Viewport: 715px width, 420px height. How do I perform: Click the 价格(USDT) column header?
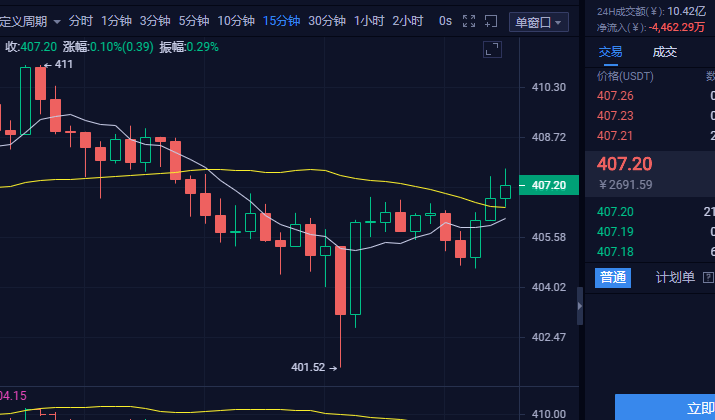pos(625,76)
